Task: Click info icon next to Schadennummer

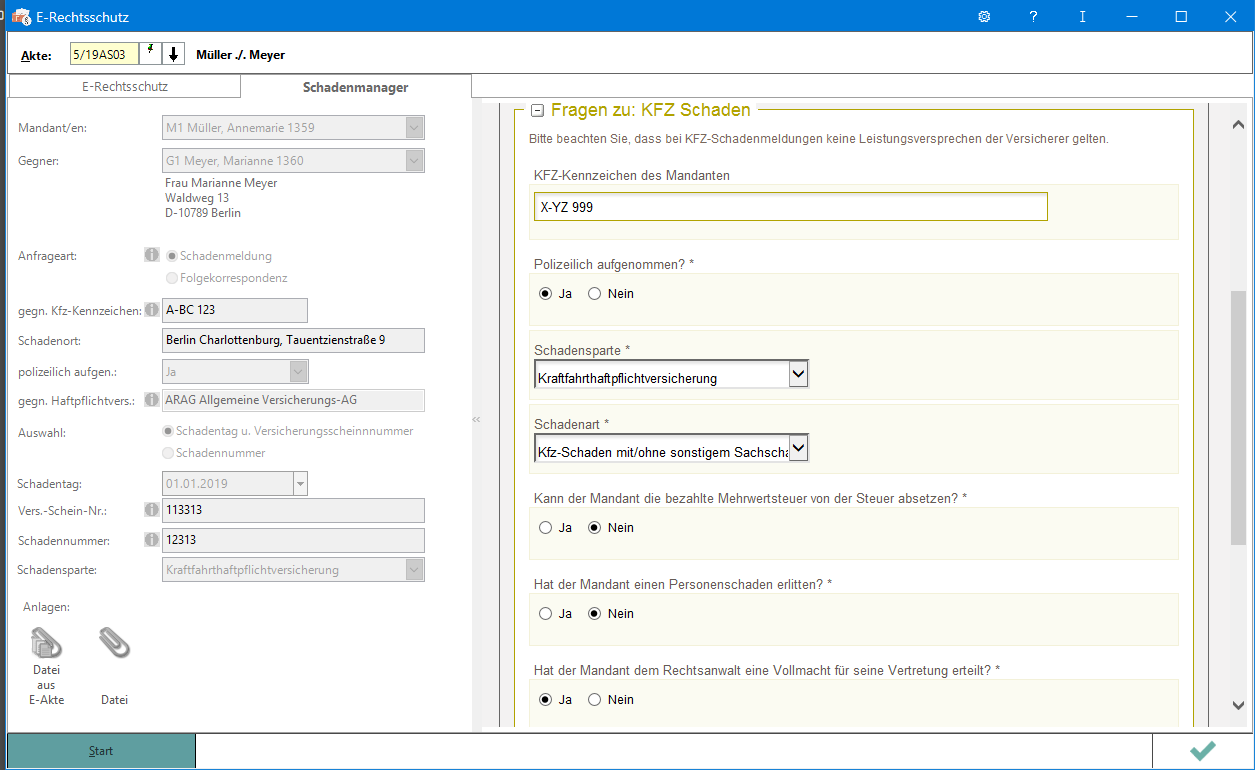Action: (152, 540)
